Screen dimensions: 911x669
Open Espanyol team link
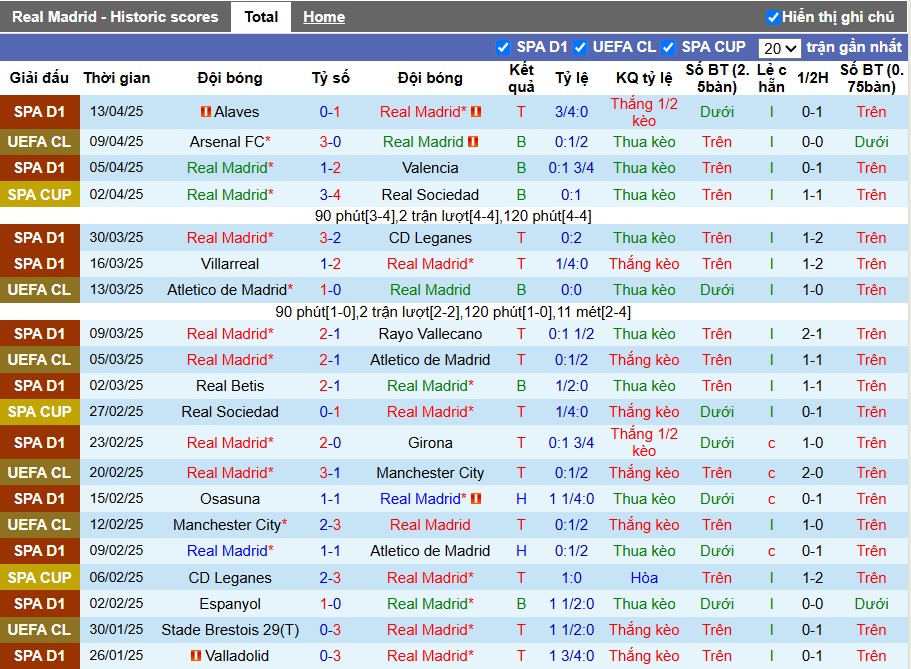point(230,604)
